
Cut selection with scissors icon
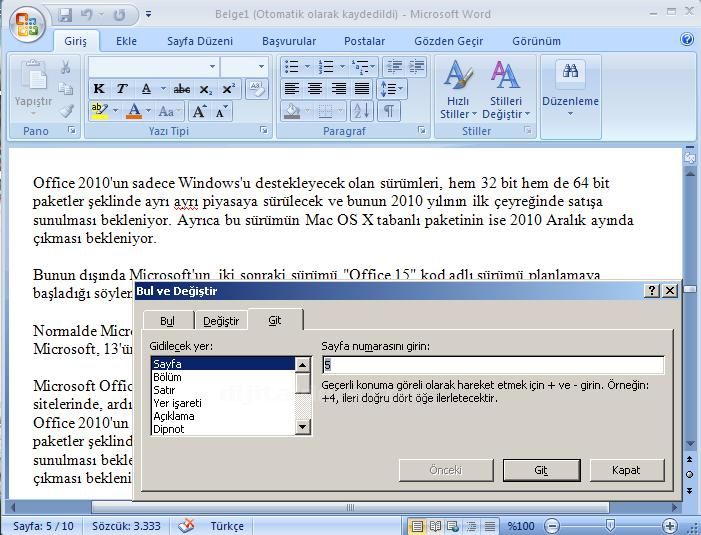(65, 67)
